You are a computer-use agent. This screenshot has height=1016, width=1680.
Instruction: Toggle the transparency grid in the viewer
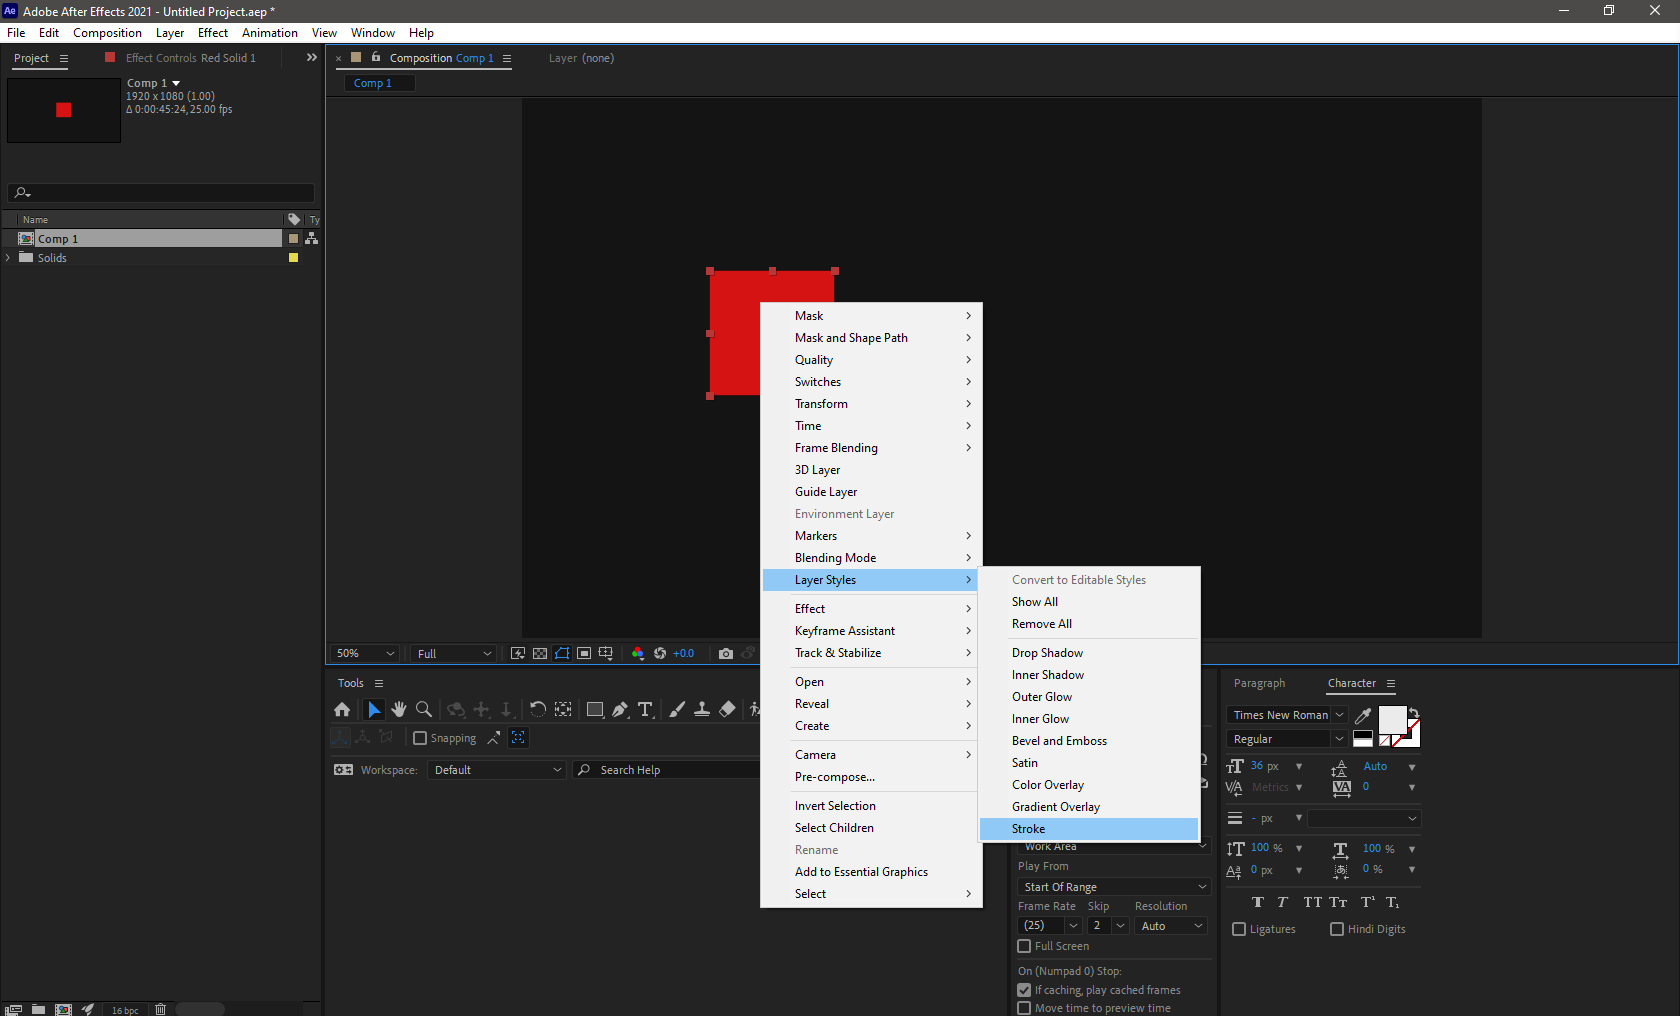coord(539,653)
